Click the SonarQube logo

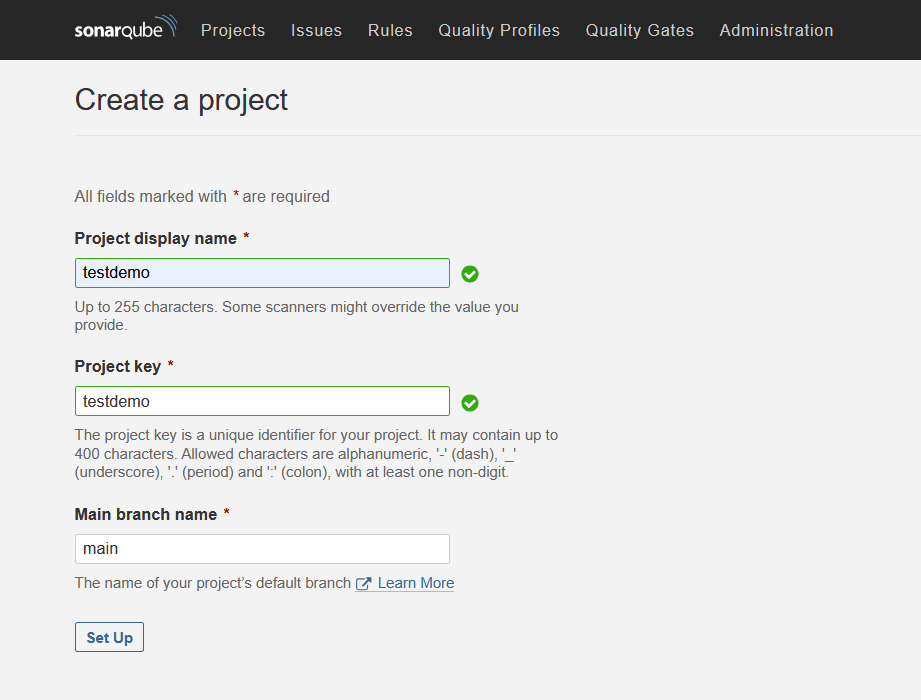click(126, 28)
